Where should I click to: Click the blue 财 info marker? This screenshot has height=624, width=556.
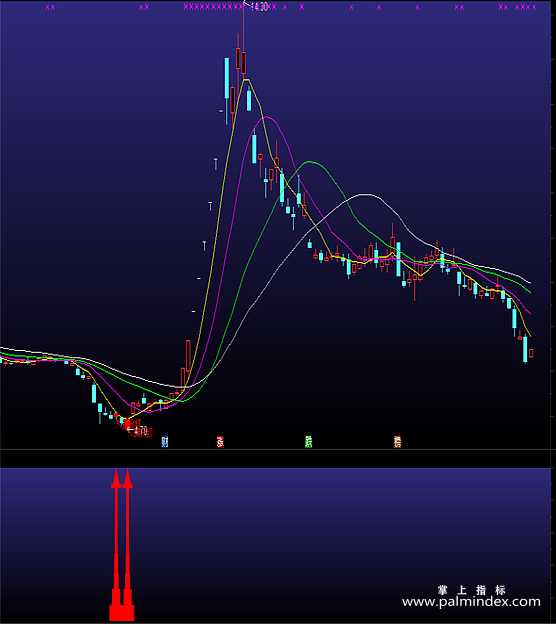tap(165, 442)
